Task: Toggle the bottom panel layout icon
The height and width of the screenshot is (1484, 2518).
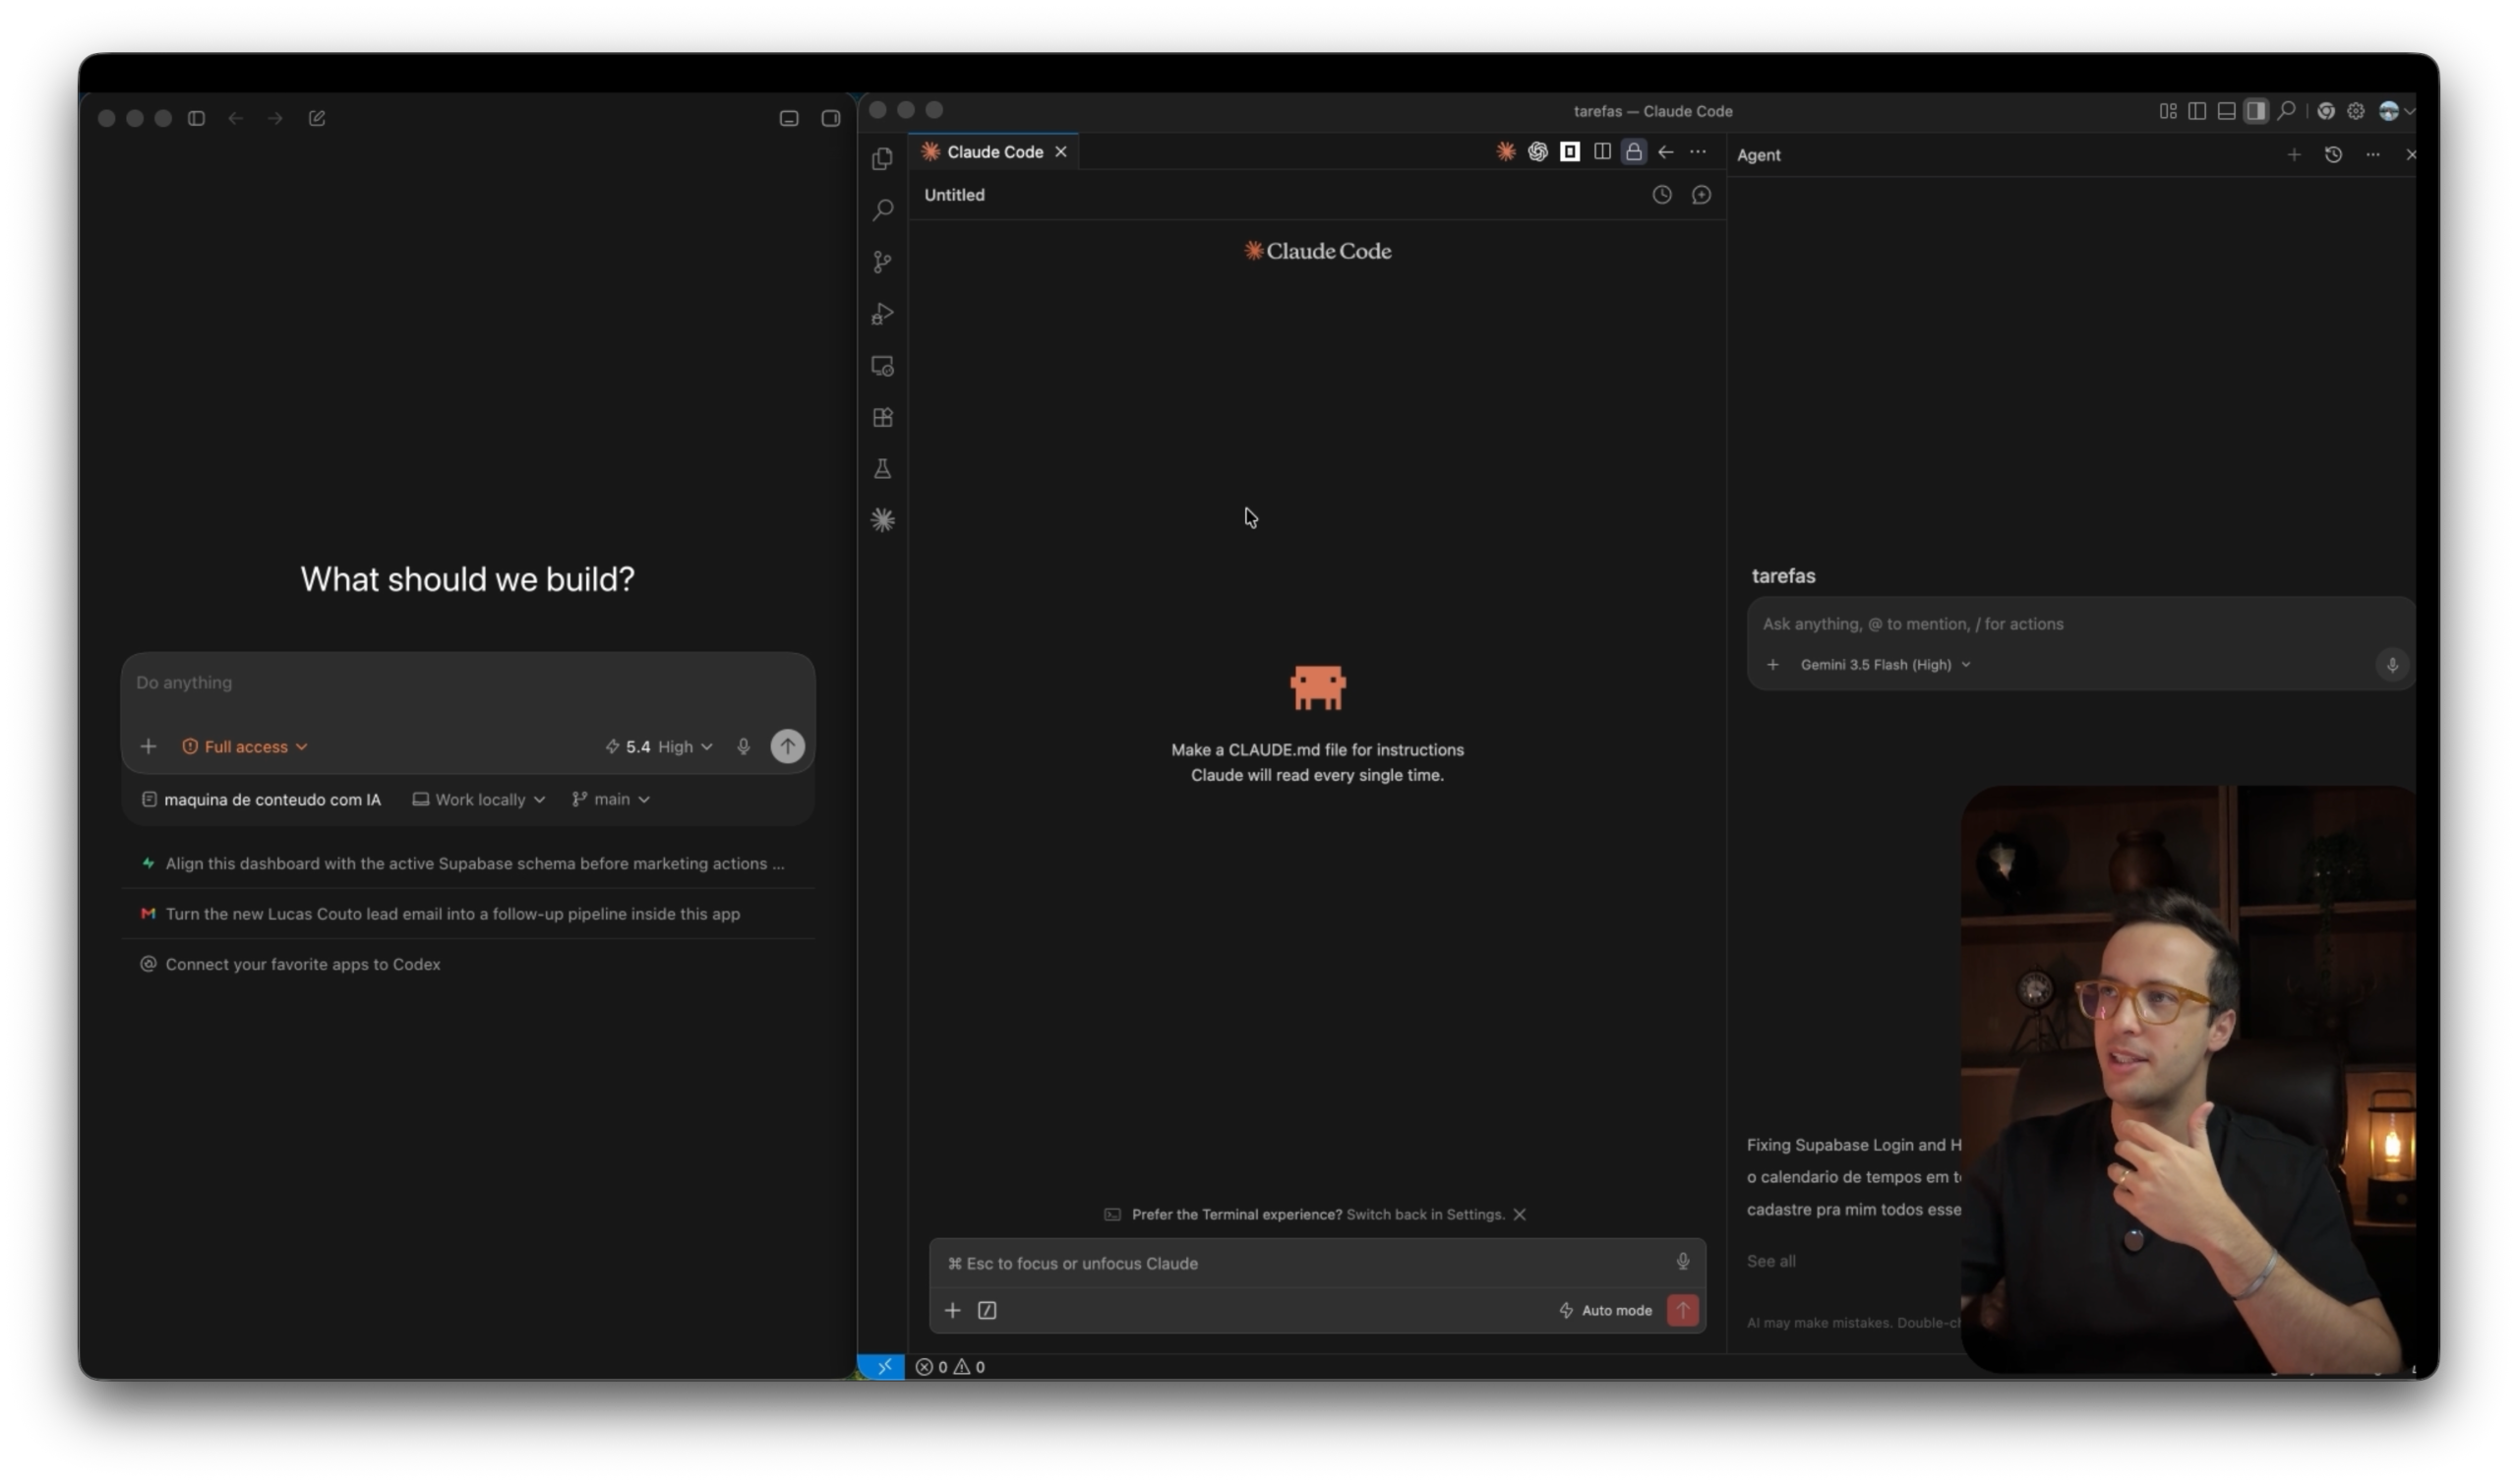Action: (x=2226, y=111)
